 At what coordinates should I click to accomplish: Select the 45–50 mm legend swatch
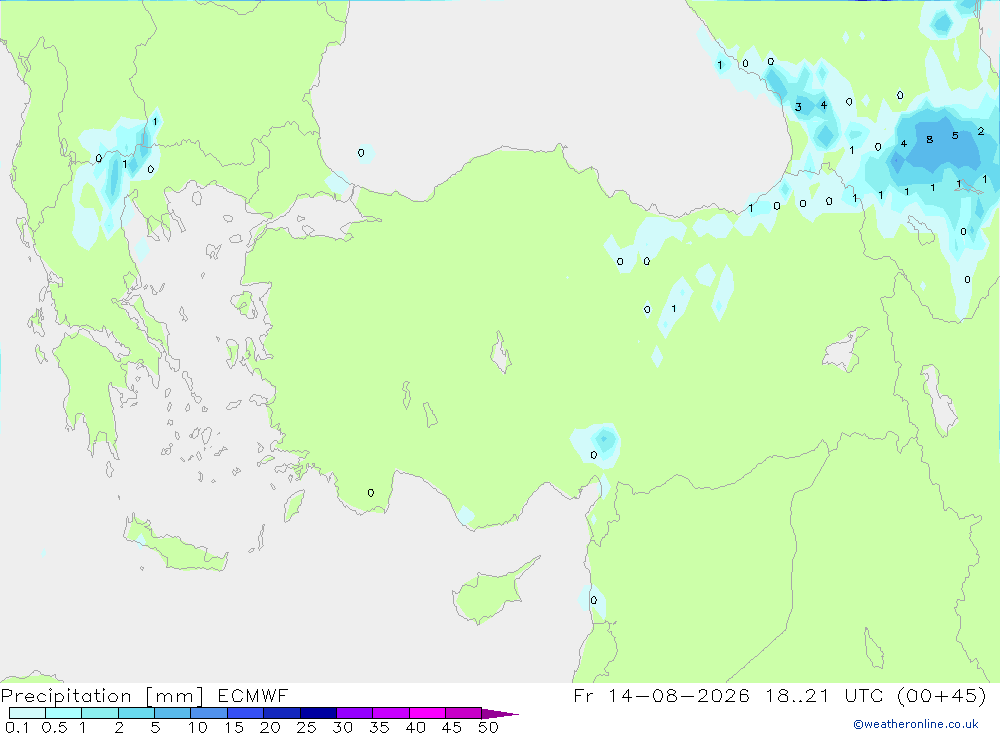click(464, 713)
